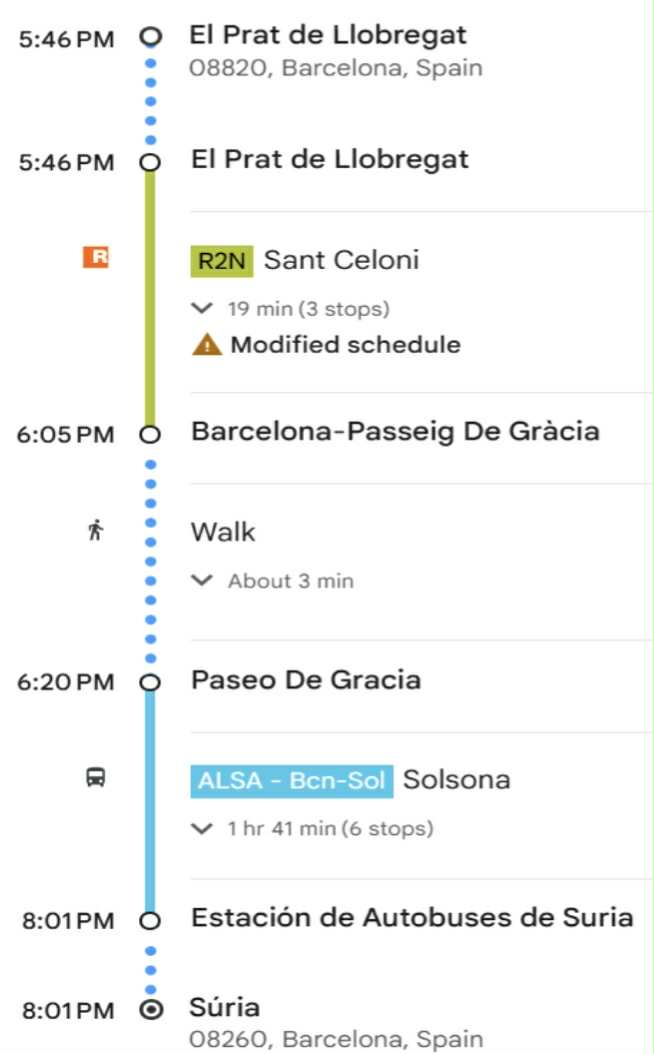Click the green R2N line badge
Viewport: 654px width, 1054px height.
[222, 261]
